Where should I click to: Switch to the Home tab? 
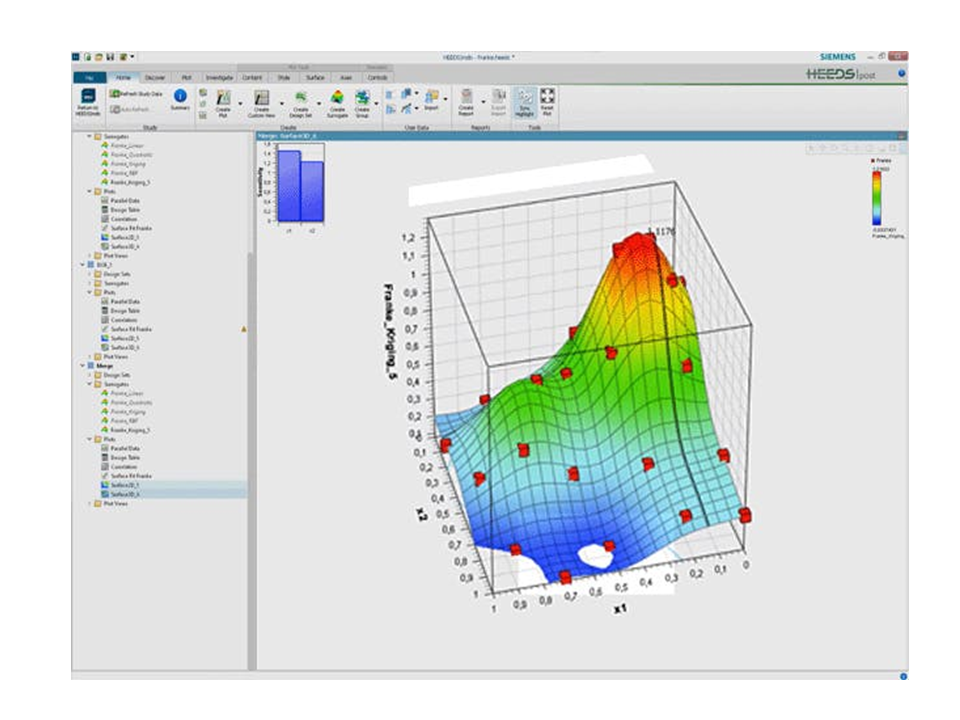[124, 78]
